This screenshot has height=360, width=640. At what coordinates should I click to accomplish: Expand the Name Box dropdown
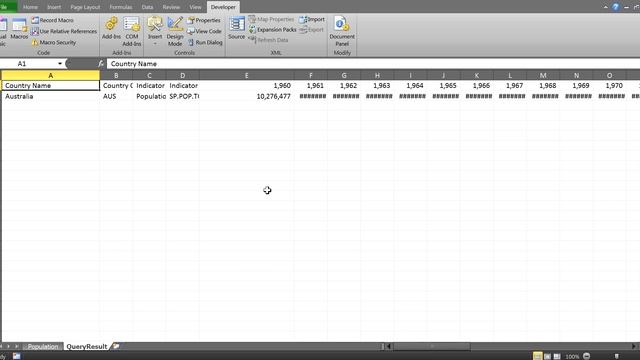(x=60, y=64)
